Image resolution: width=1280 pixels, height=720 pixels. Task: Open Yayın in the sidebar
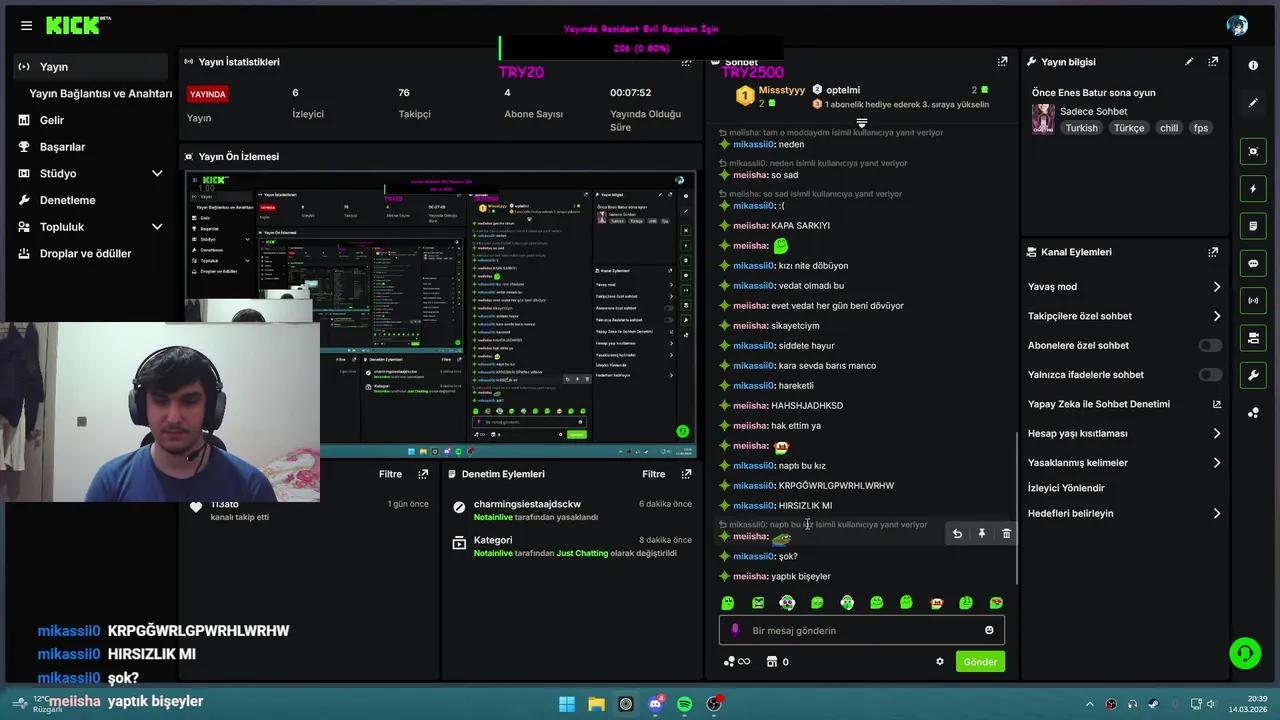91,67
